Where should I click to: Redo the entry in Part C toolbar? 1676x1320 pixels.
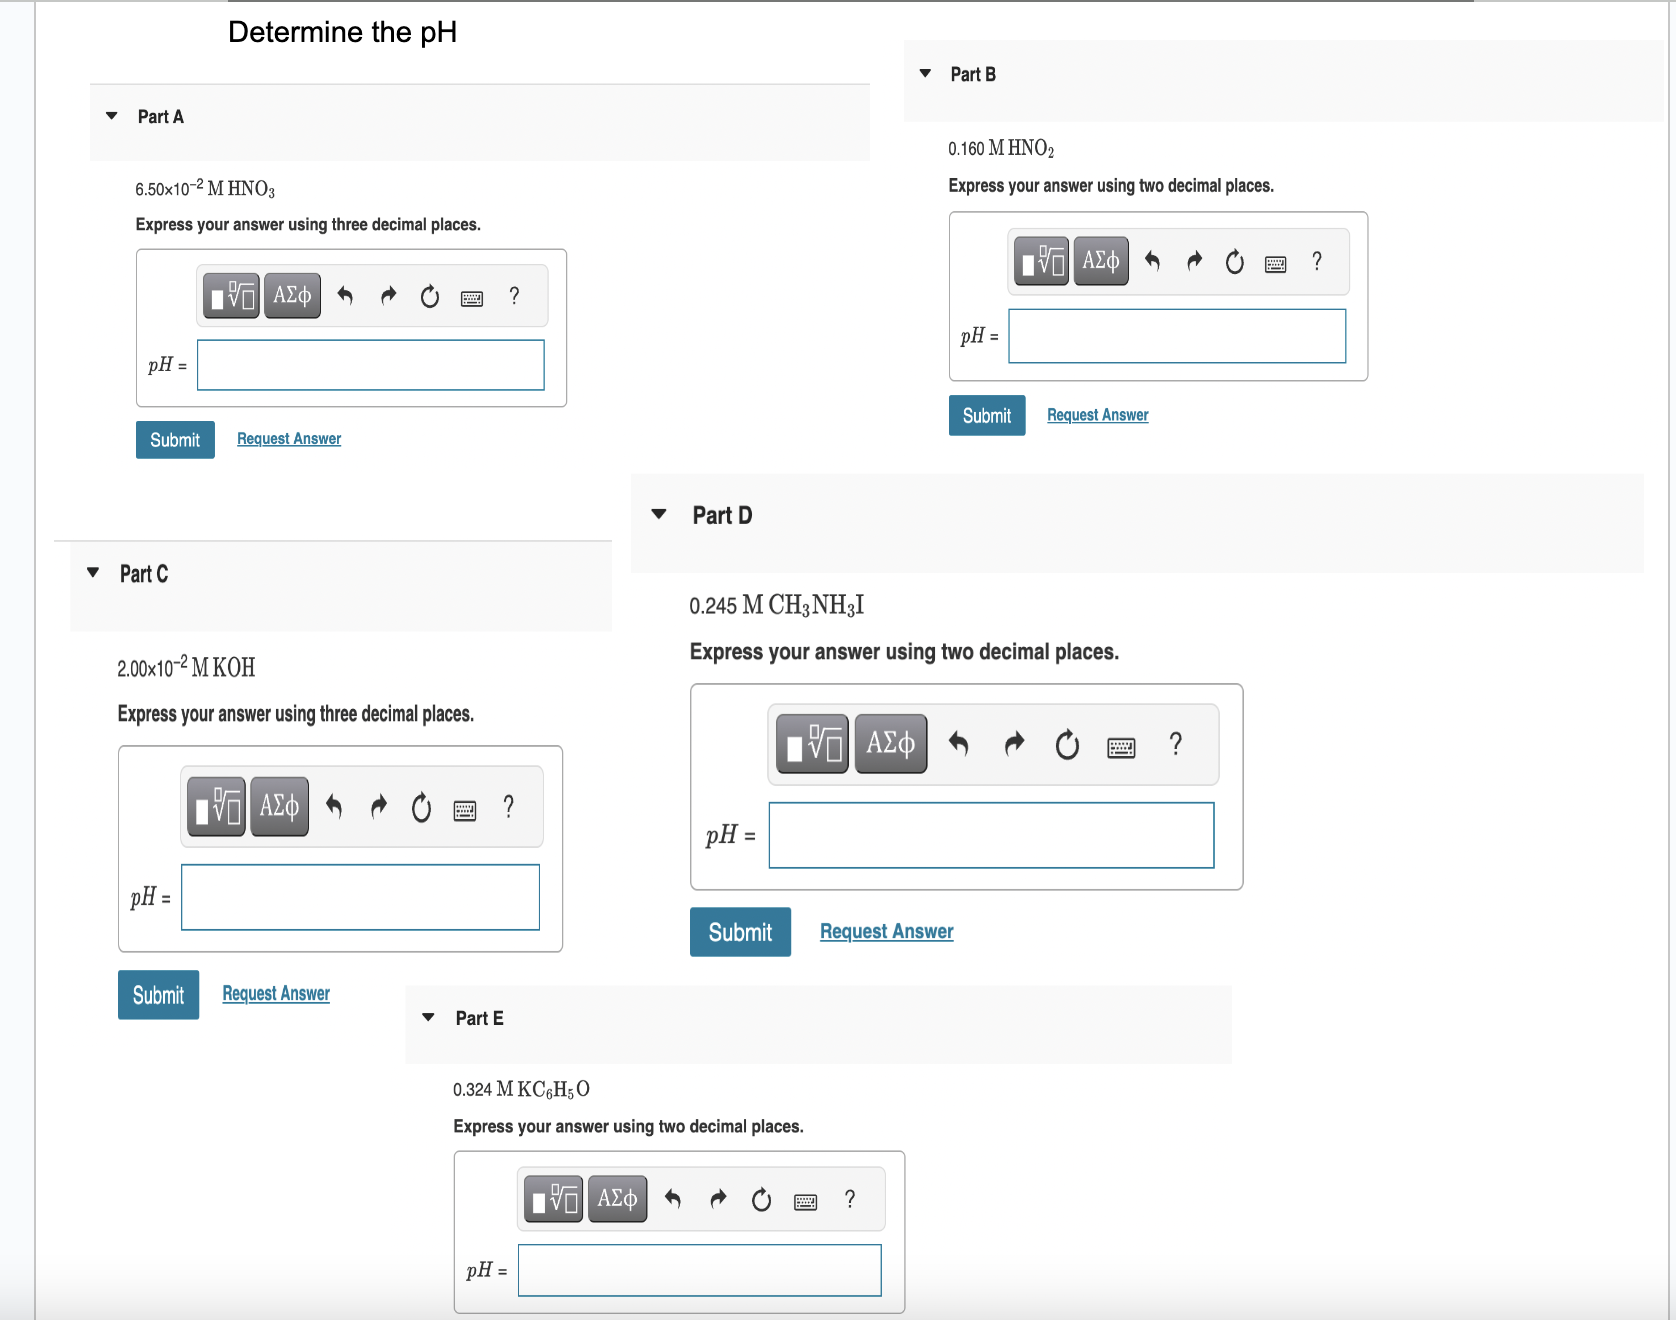coord(378,806)
